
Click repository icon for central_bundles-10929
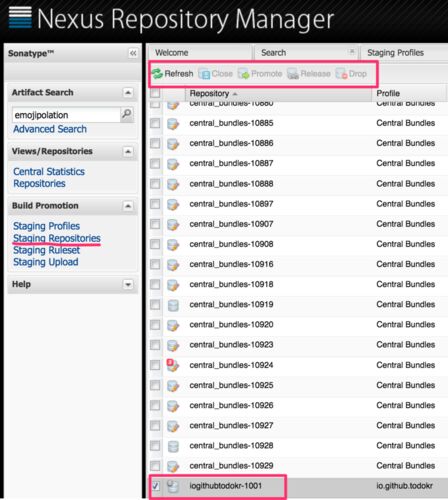coord(173,466)
